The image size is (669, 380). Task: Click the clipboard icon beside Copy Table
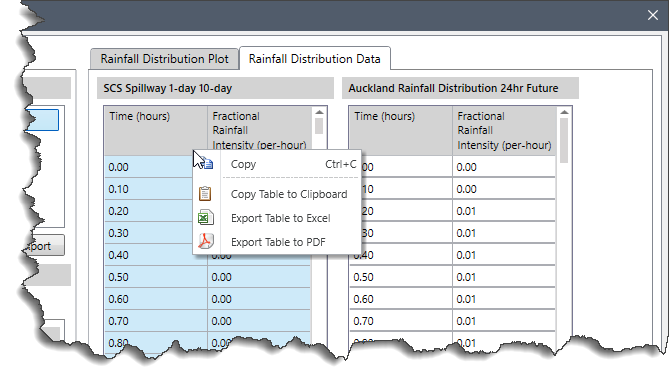(x=205, y=194)
